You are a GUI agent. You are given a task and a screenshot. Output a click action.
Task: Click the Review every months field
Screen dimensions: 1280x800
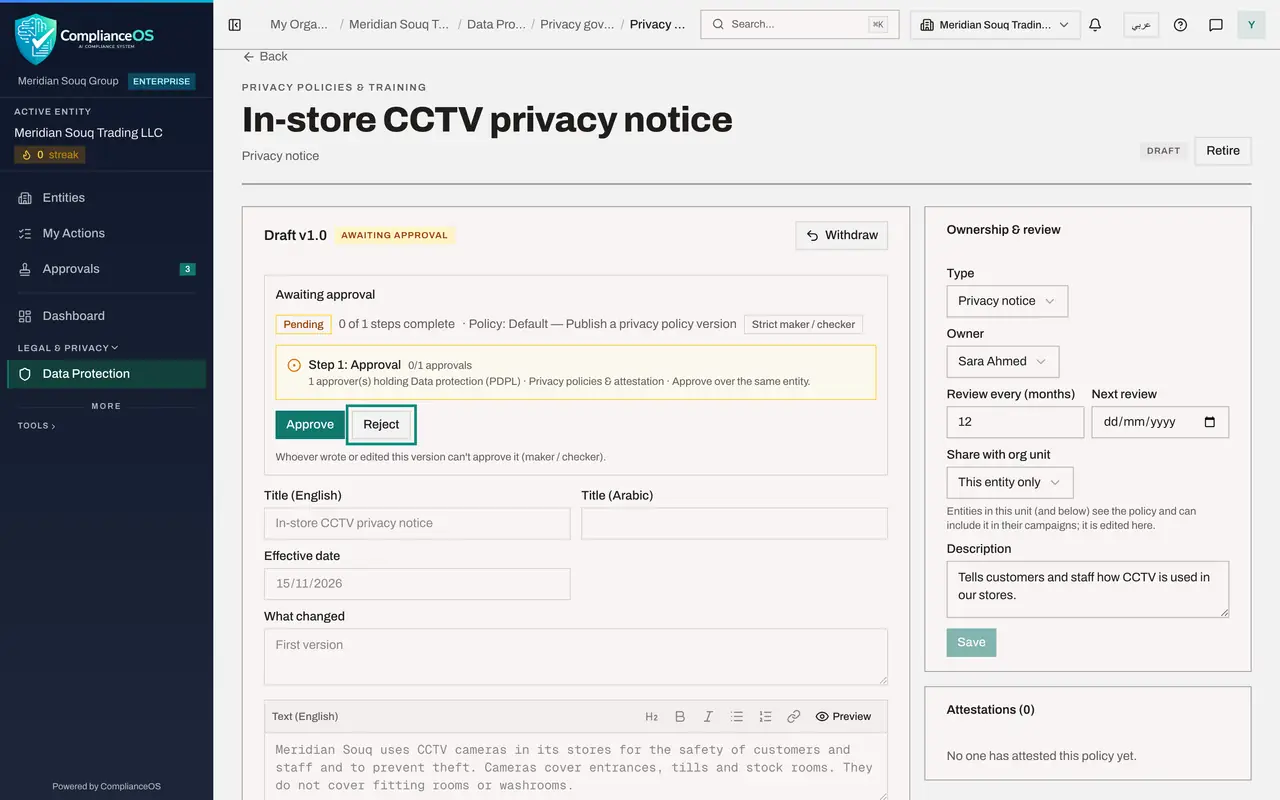[1015, 422]
